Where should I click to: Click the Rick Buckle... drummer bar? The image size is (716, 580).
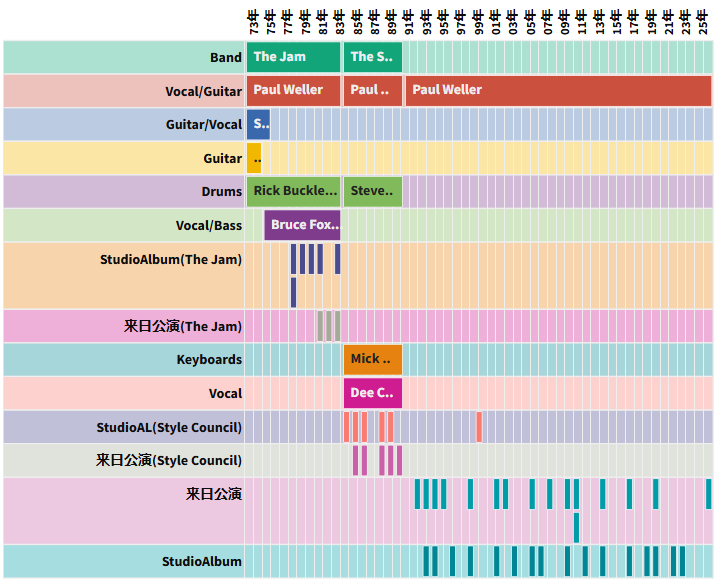click(293, 191)
